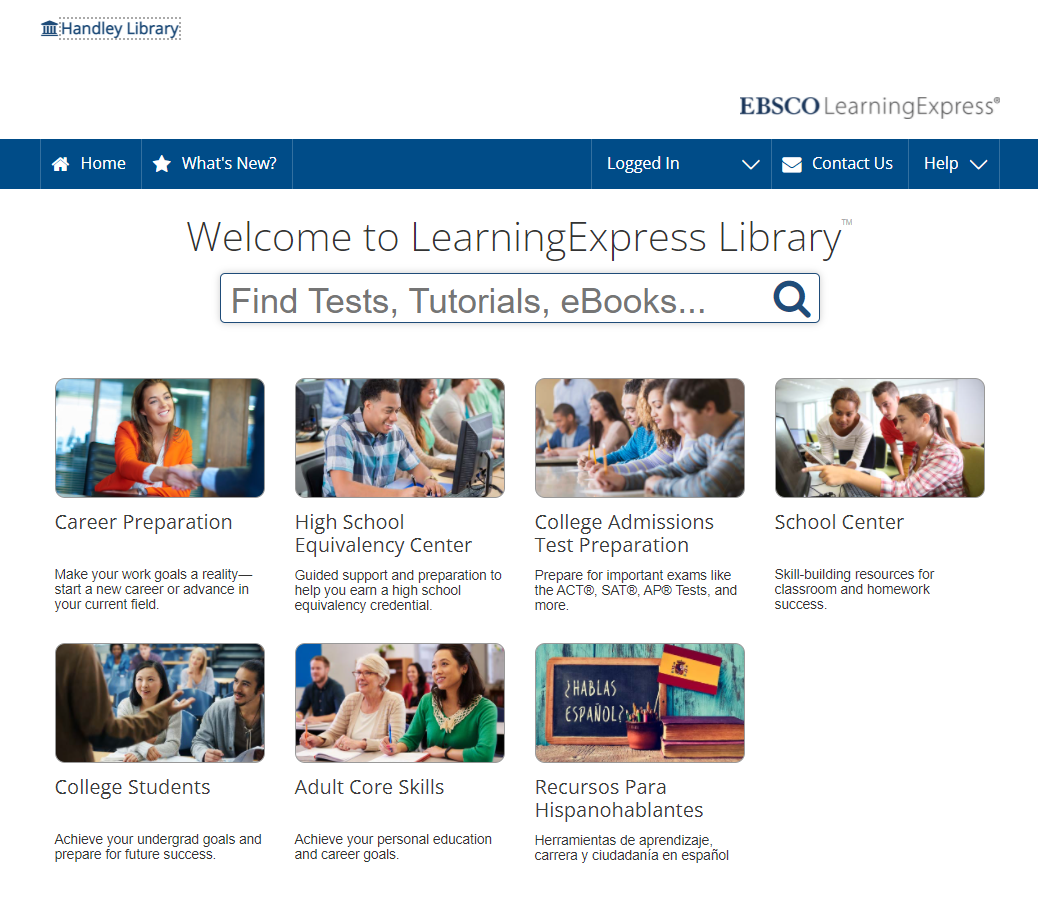Click the Home house icon
1038x911 pixels.
[62, 163]
